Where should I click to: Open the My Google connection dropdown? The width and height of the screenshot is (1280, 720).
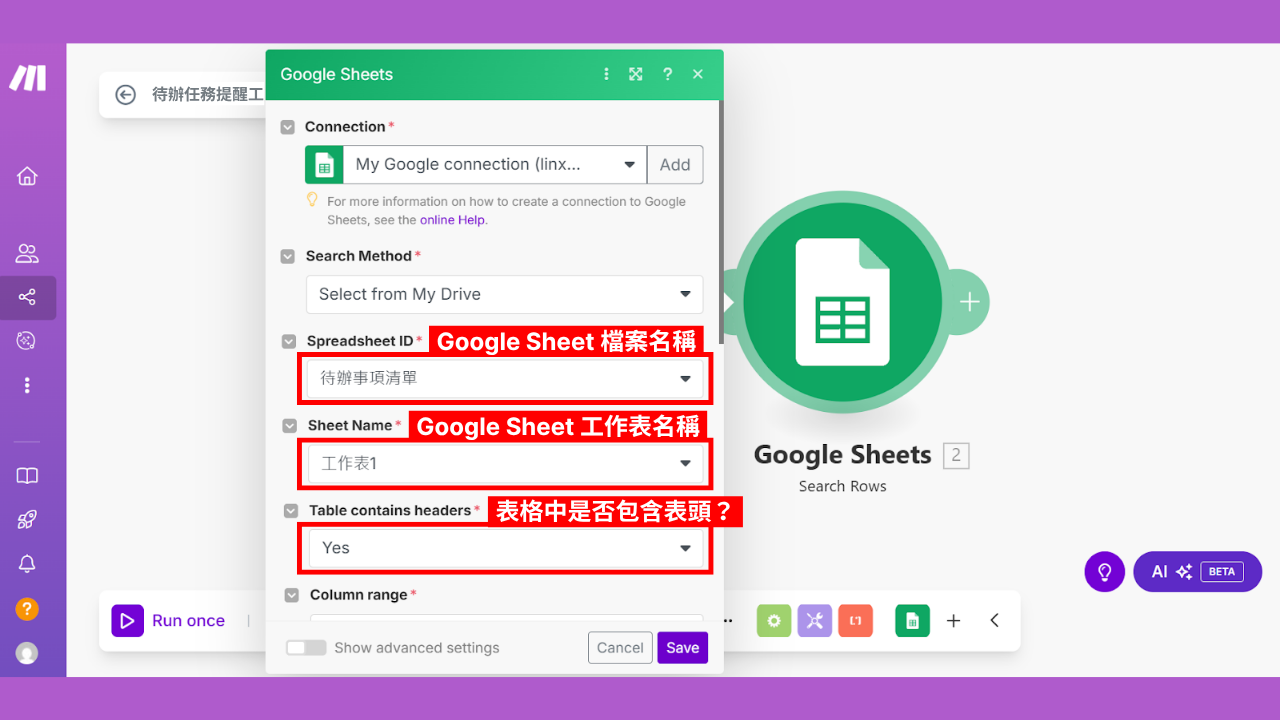click(495, 165)
